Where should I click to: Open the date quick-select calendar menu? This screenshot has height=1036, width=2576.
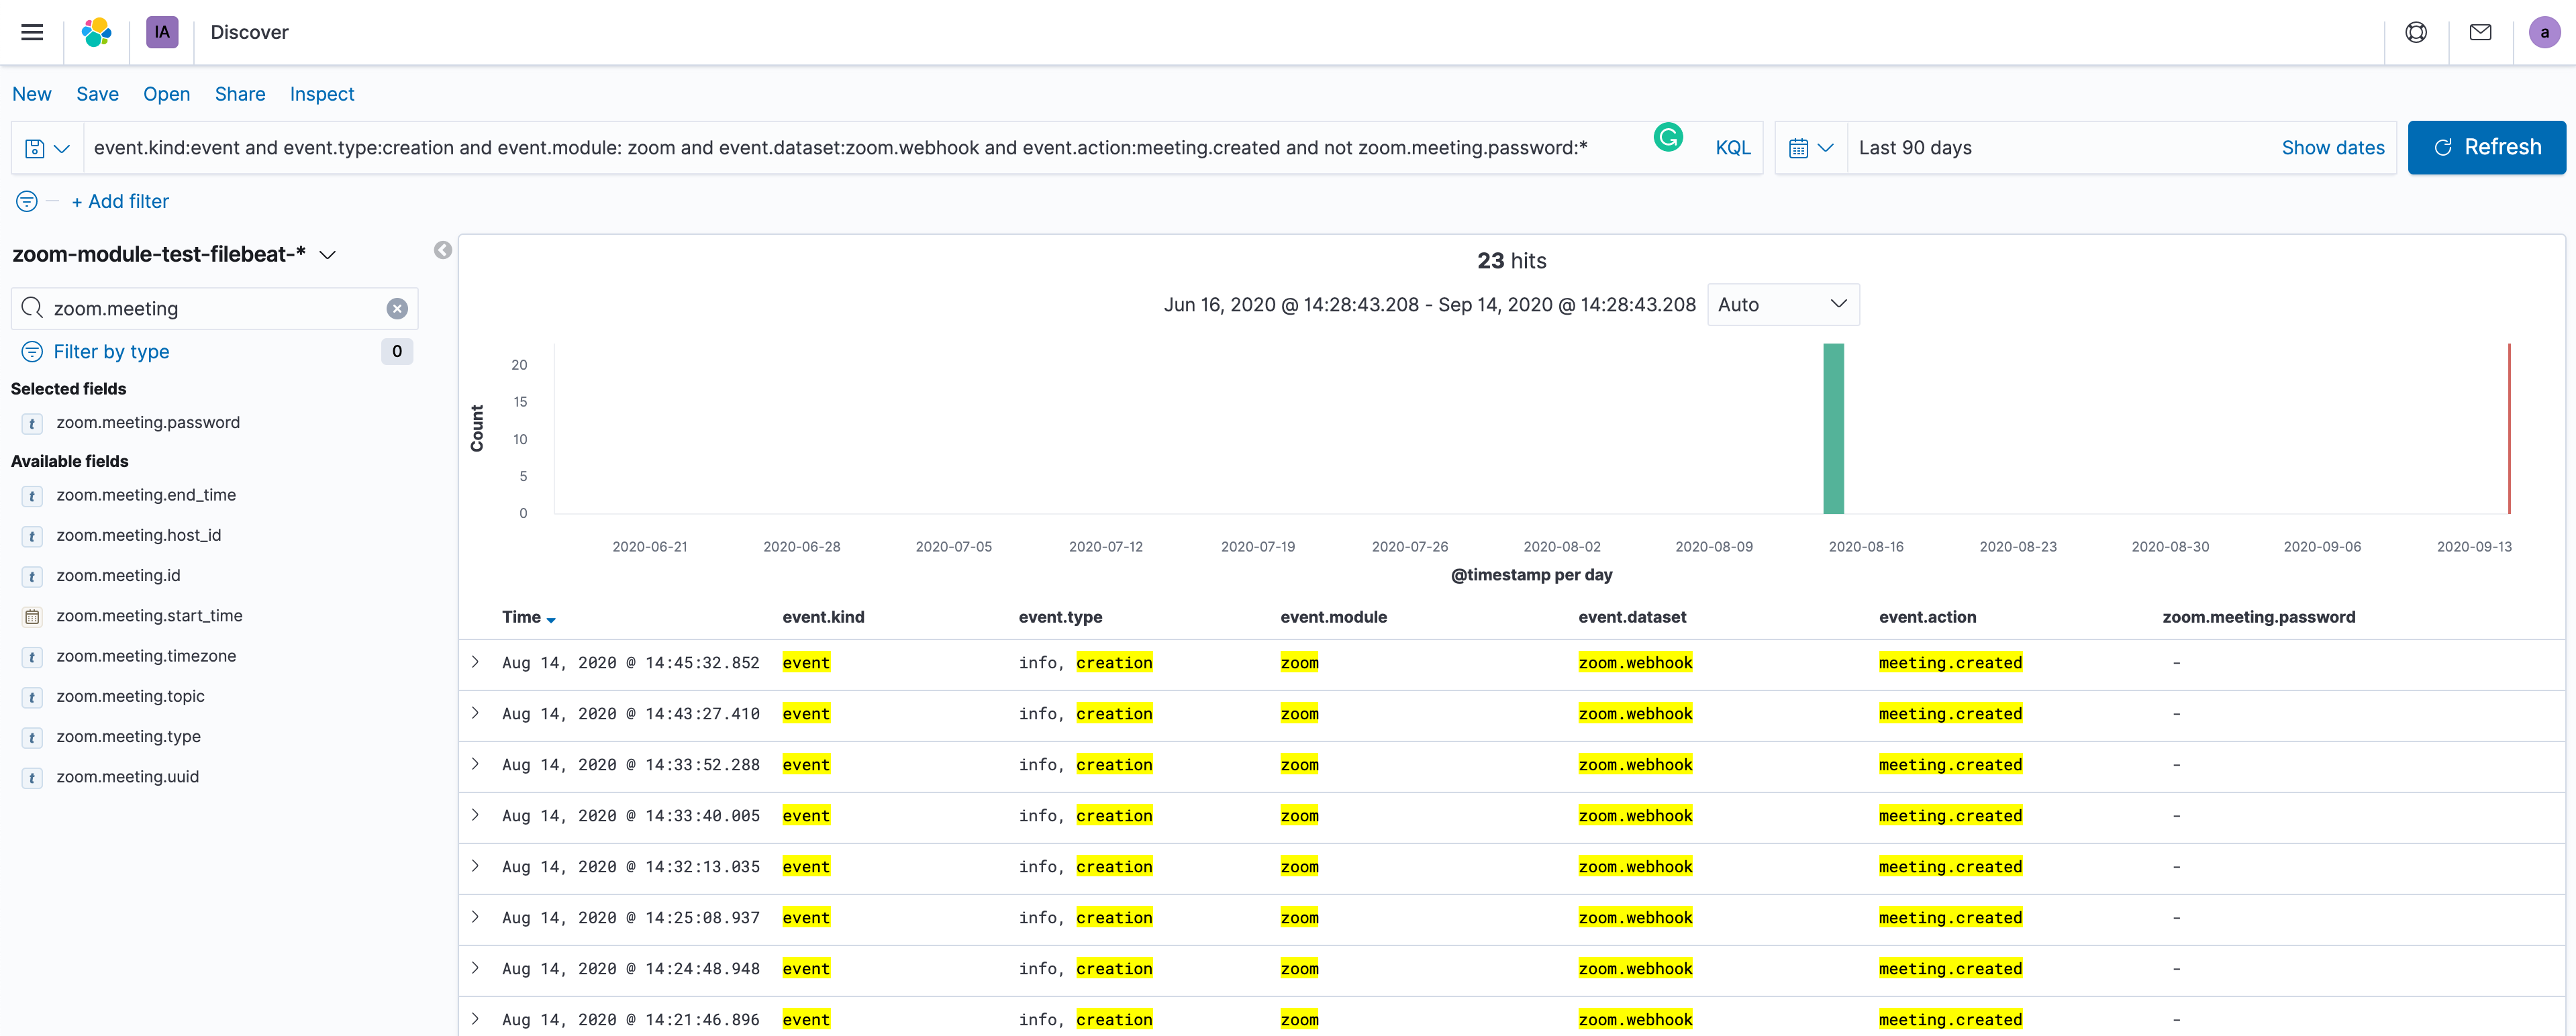click(1810, 148)
